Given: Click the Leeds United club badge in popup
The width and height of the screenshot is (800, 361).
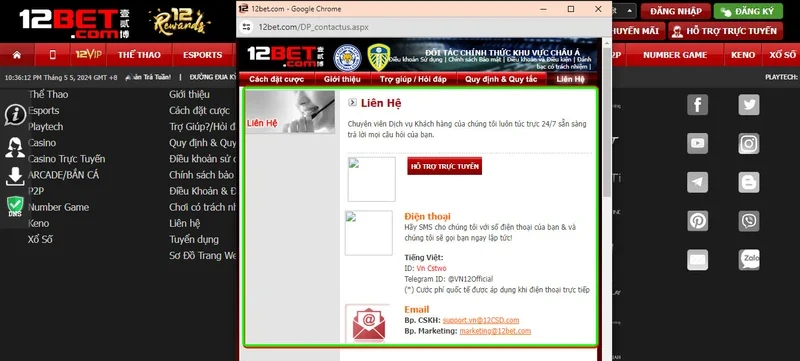Looking at the screenshot, I should (379, 58).
